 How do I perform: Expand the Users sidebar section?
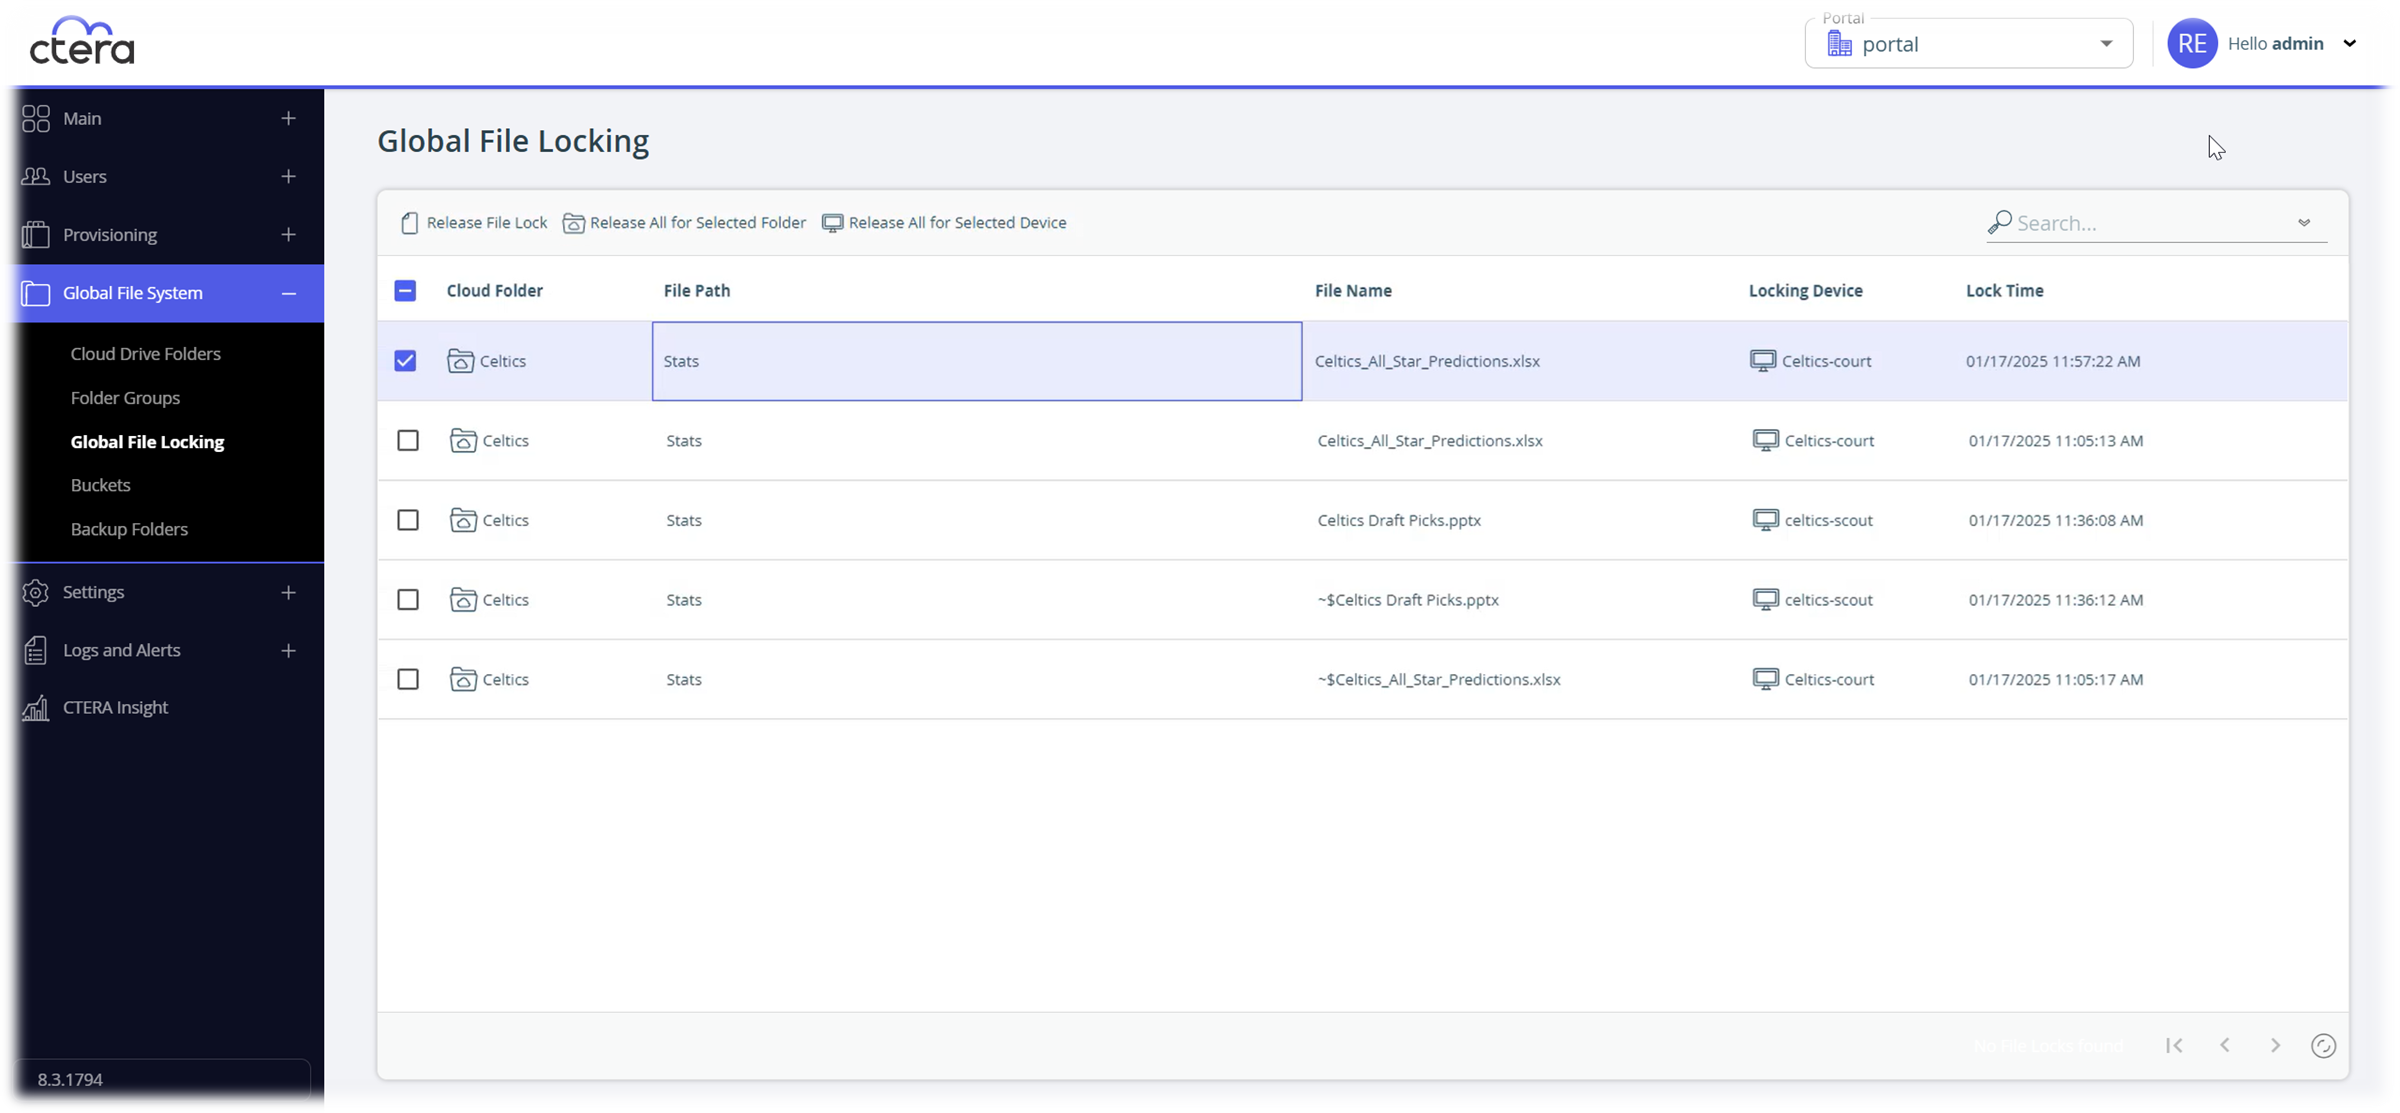(x=288, y=176)
